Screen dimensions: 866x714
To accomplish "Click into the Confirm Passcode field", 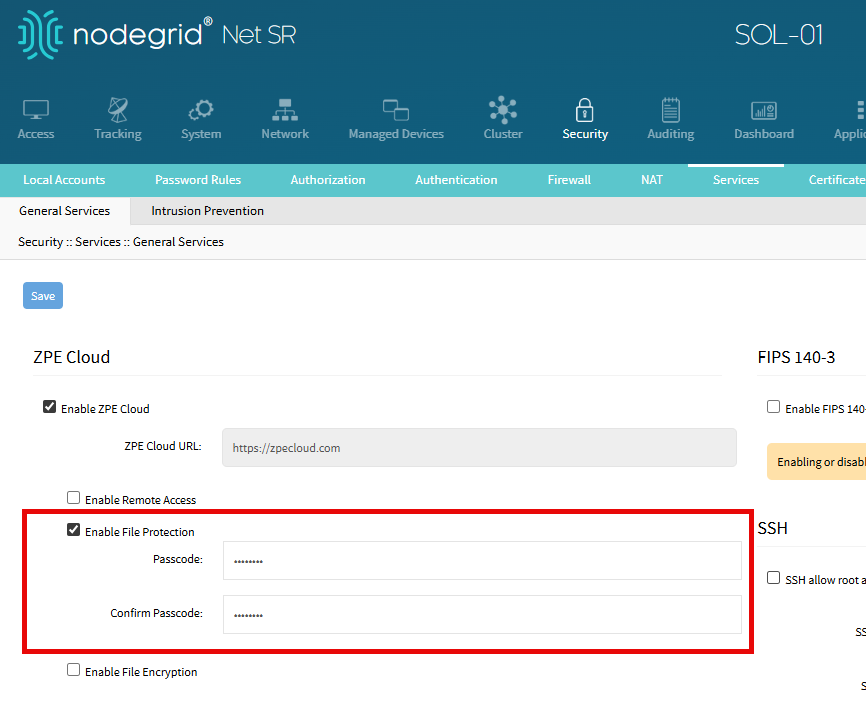I will point(481,614).
